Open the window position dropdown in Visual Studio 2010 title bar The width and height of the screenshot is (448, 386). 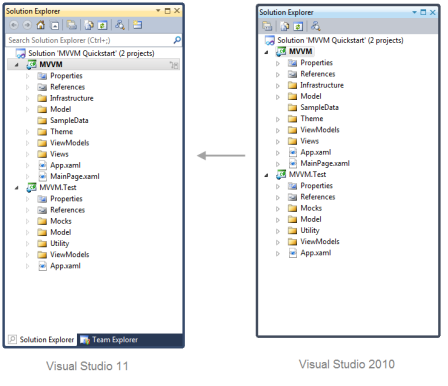414,12
